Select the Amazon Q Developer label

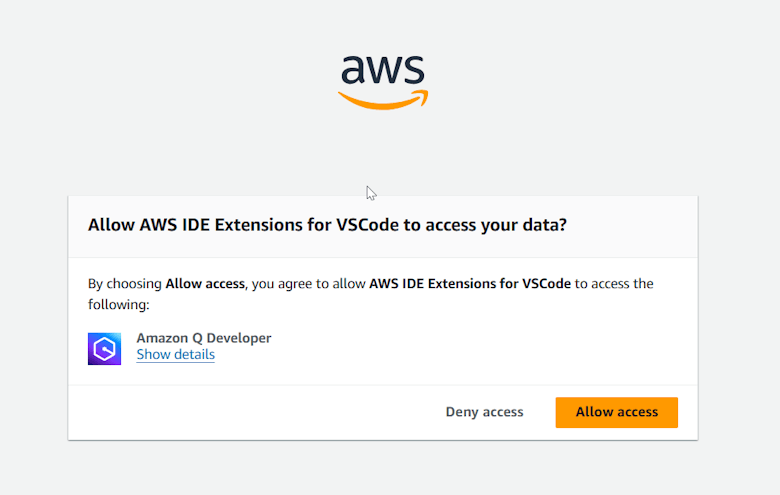(x=204, y=338)
